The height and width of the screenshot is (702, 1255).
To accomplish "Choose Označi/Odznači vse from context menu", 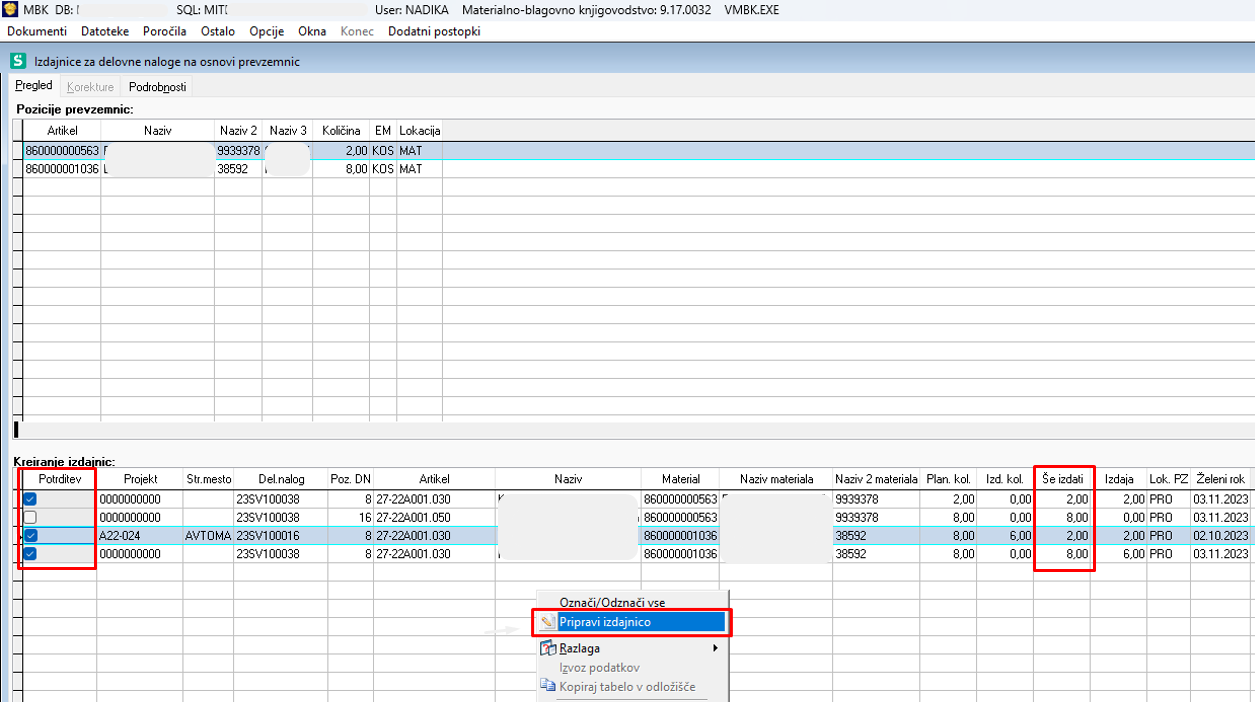I will pyautogui.click(x=612, y=603).
